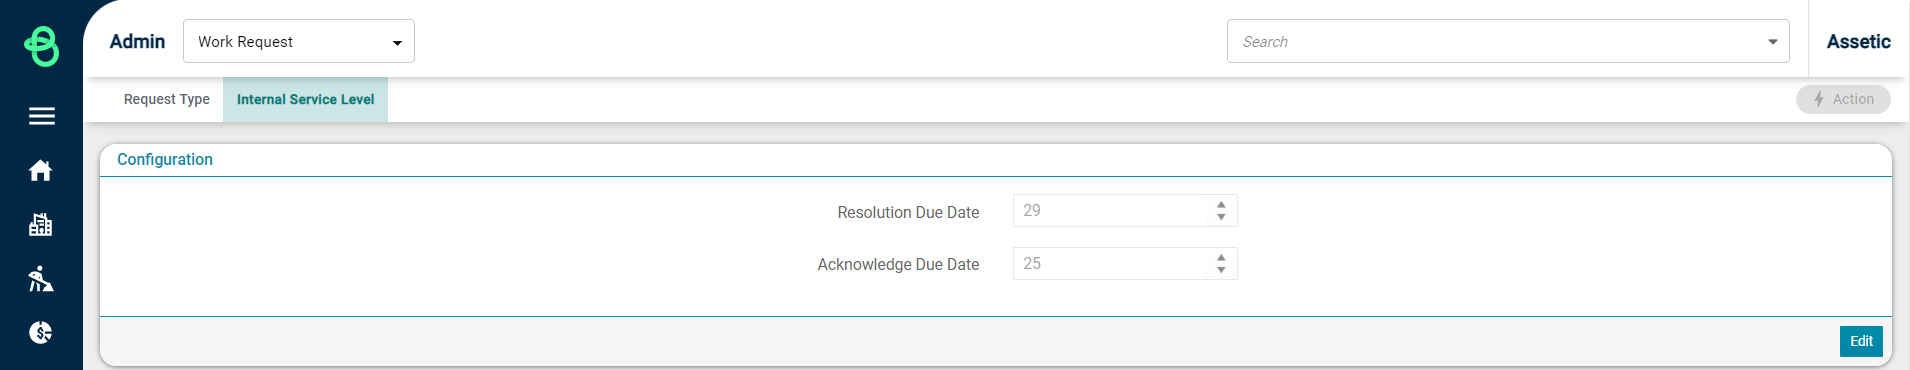Click the lightning bolt Action icon

click(x=1819, y=99)
